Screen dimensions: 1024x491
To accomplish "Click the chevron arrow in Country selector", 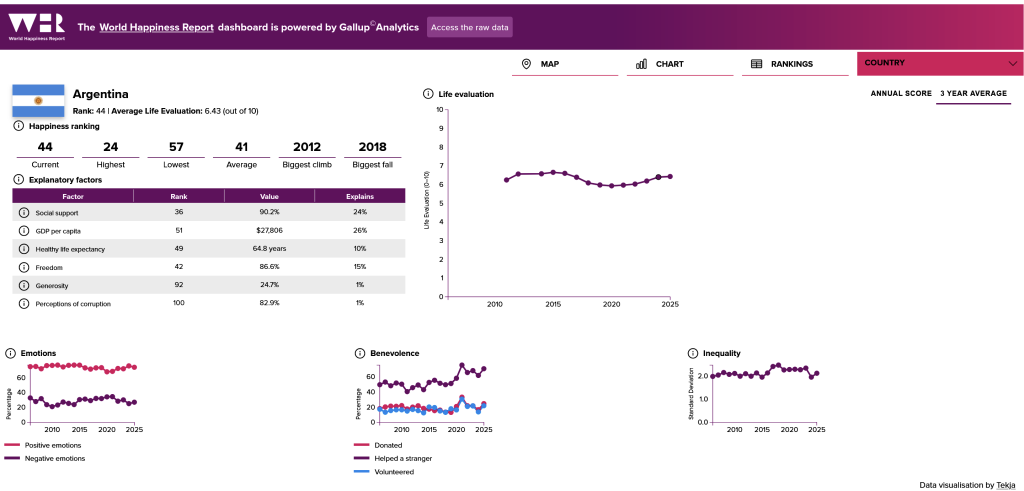I will [1012, 63].
